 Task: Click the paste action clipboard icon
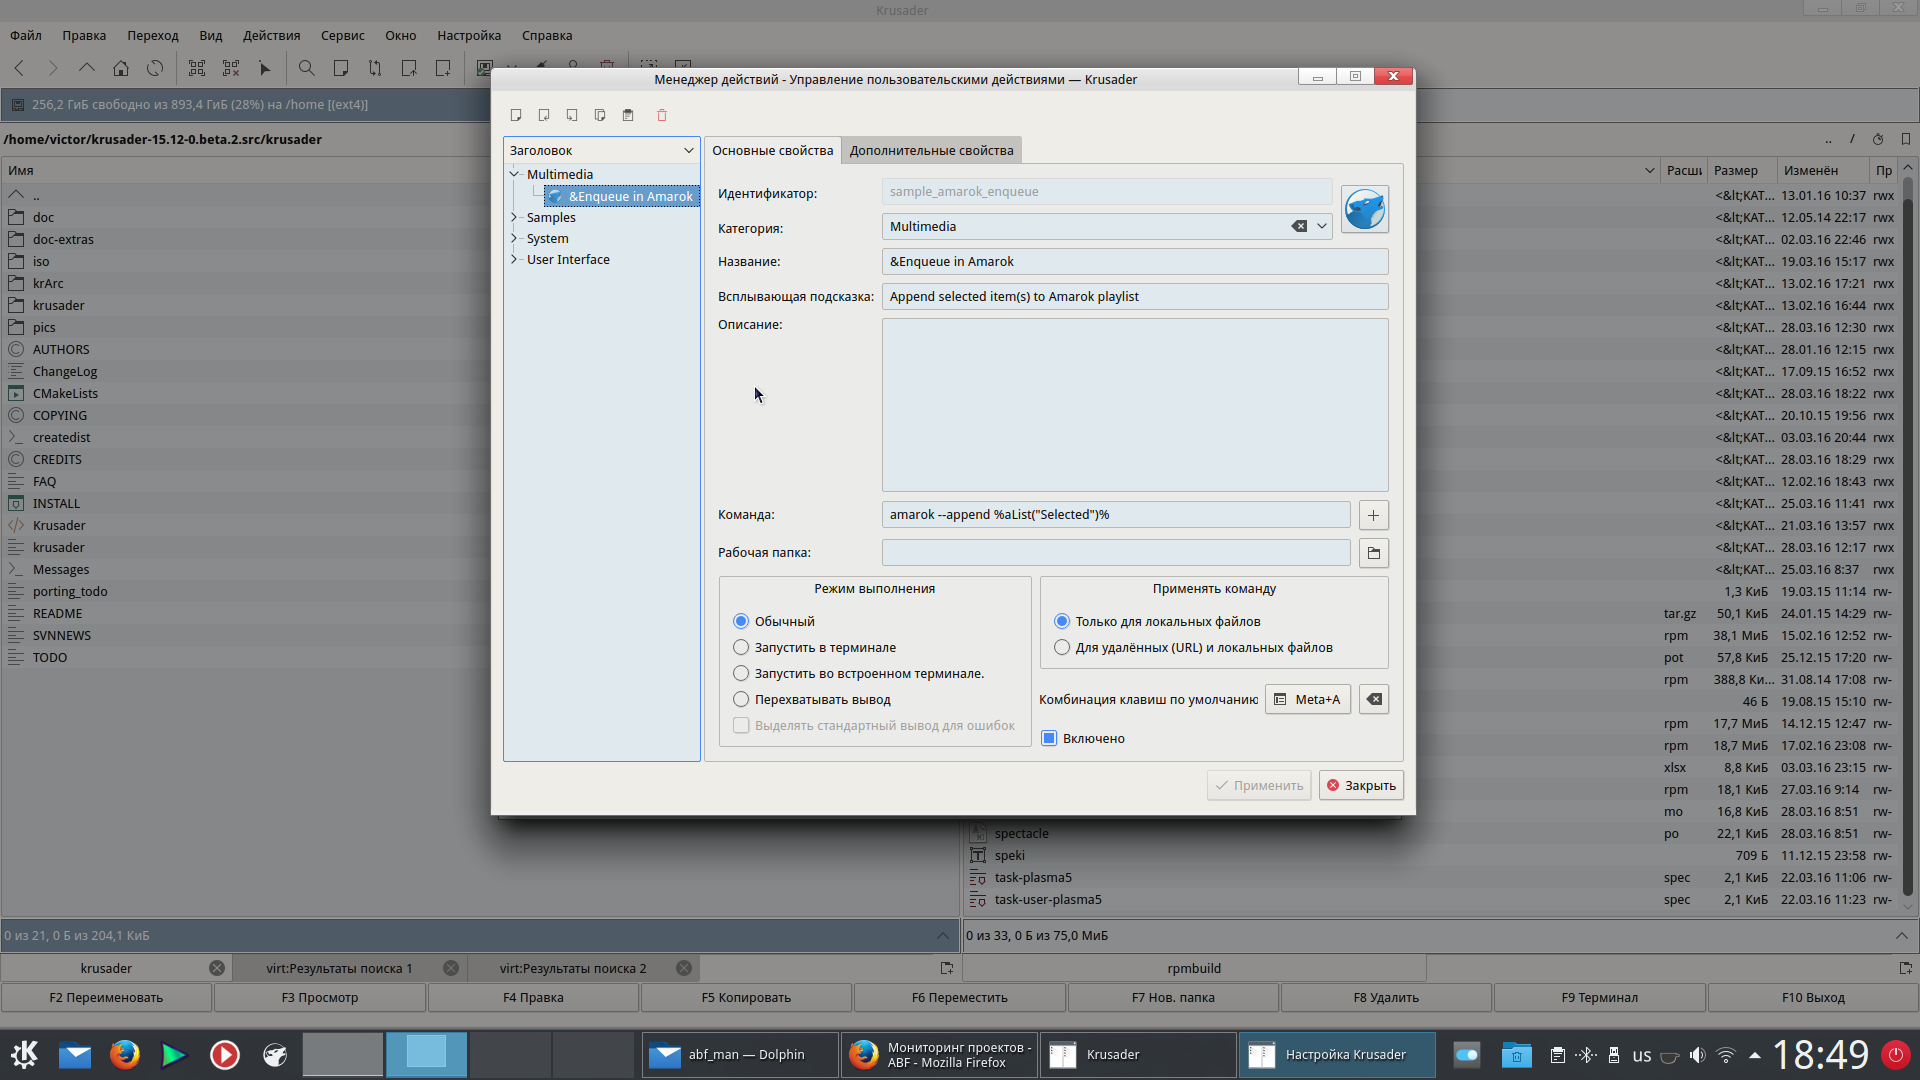click(628, 115)
